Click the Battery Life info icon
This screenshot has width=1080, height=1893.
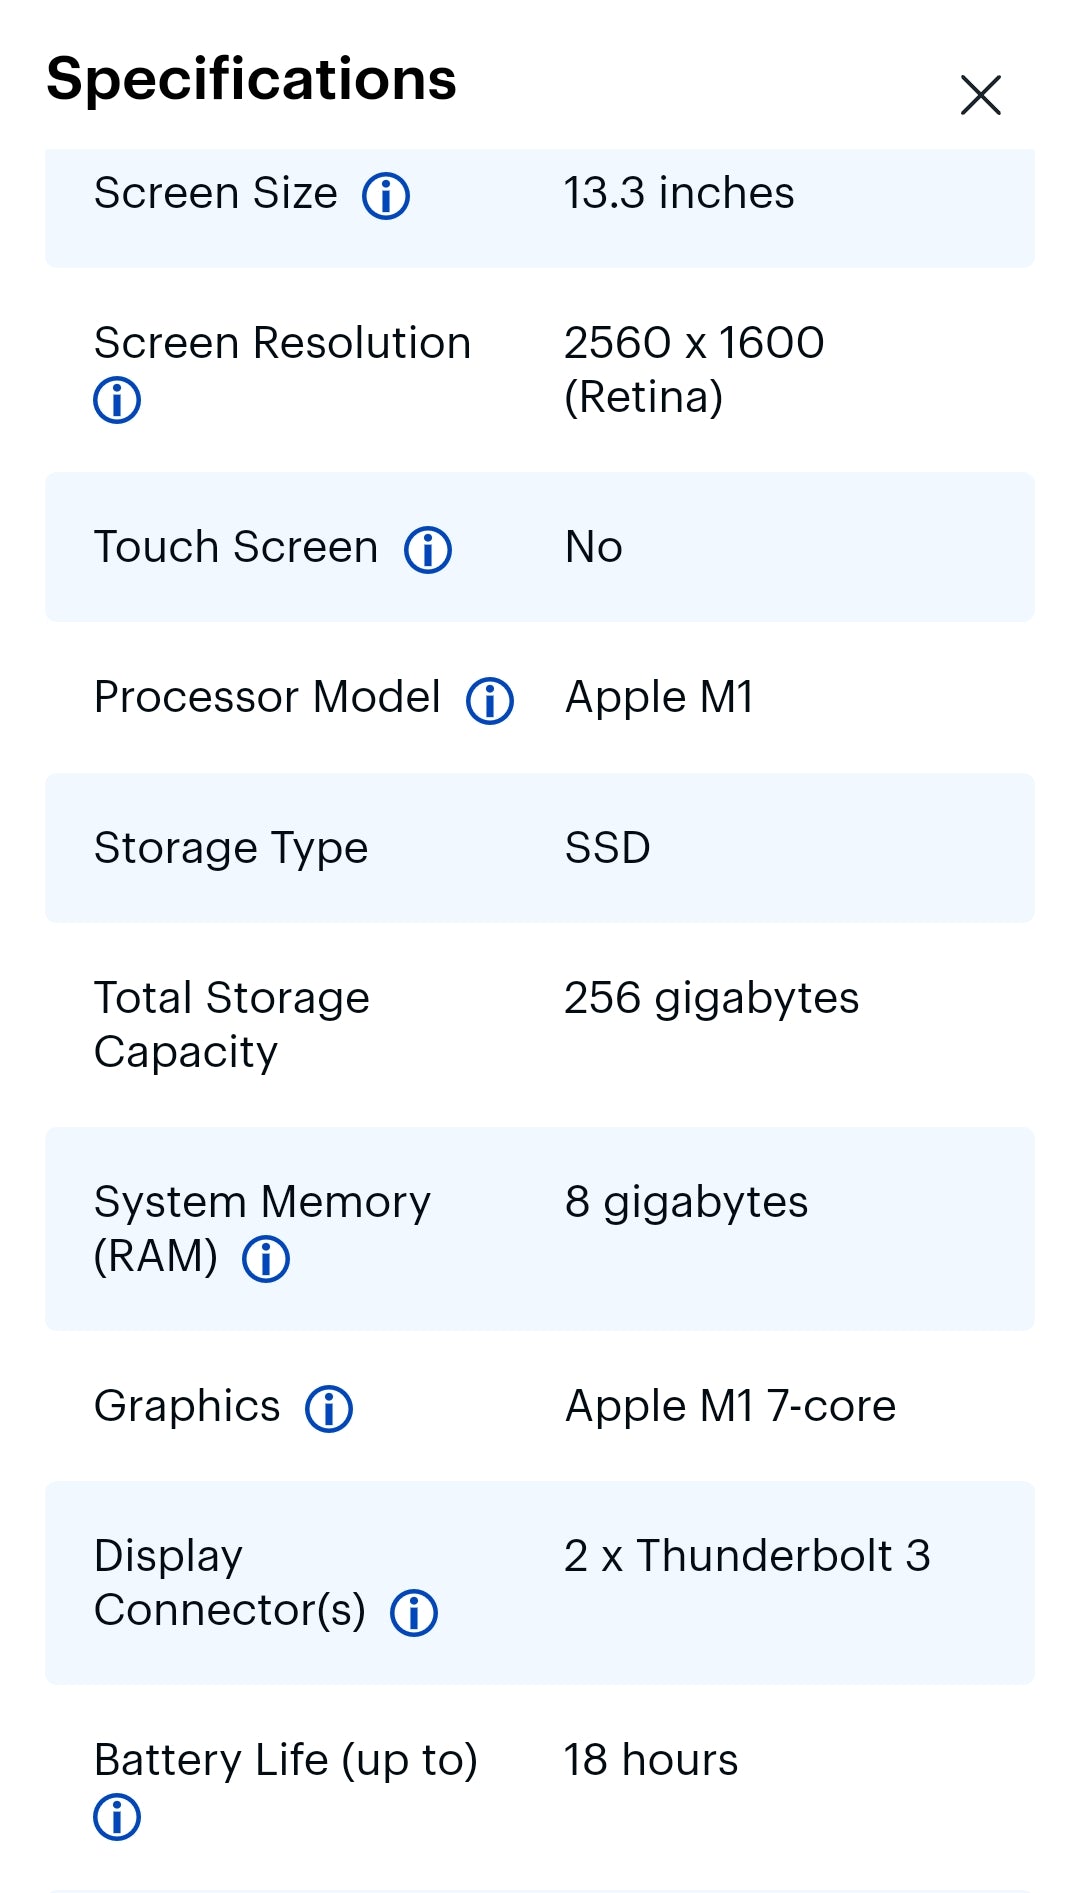(117, 1817)
